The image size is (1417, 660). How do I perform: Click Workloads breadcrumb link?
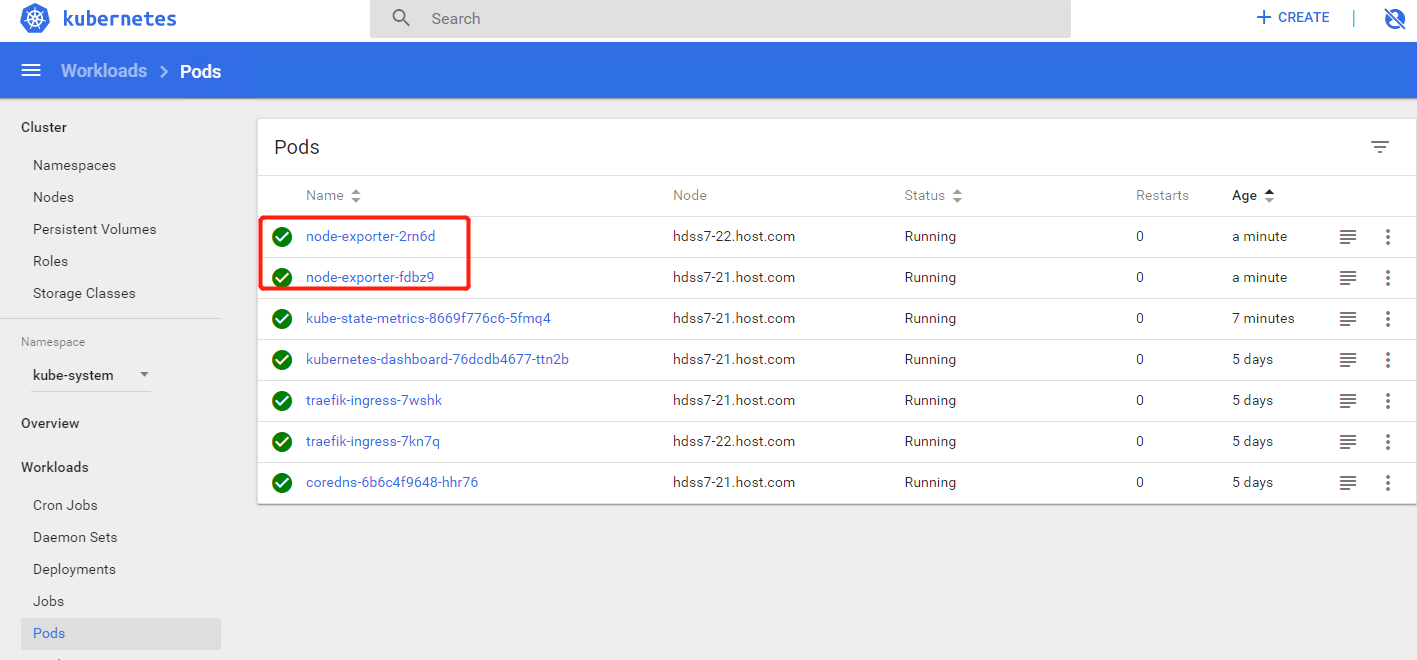coord(104,71)
